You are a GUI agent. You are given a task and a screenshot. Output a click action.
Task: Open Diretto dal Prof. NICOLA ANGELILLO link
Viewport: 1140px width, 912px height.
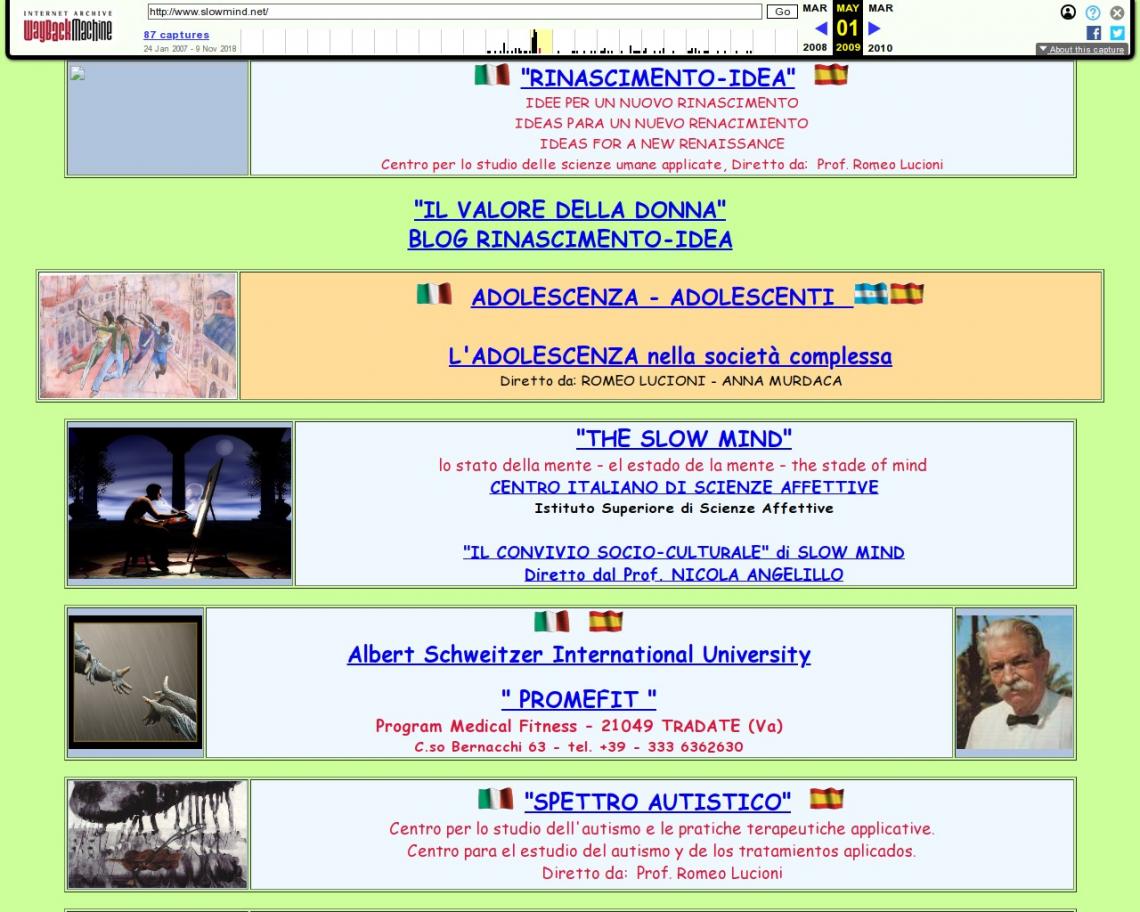point(684,575)
